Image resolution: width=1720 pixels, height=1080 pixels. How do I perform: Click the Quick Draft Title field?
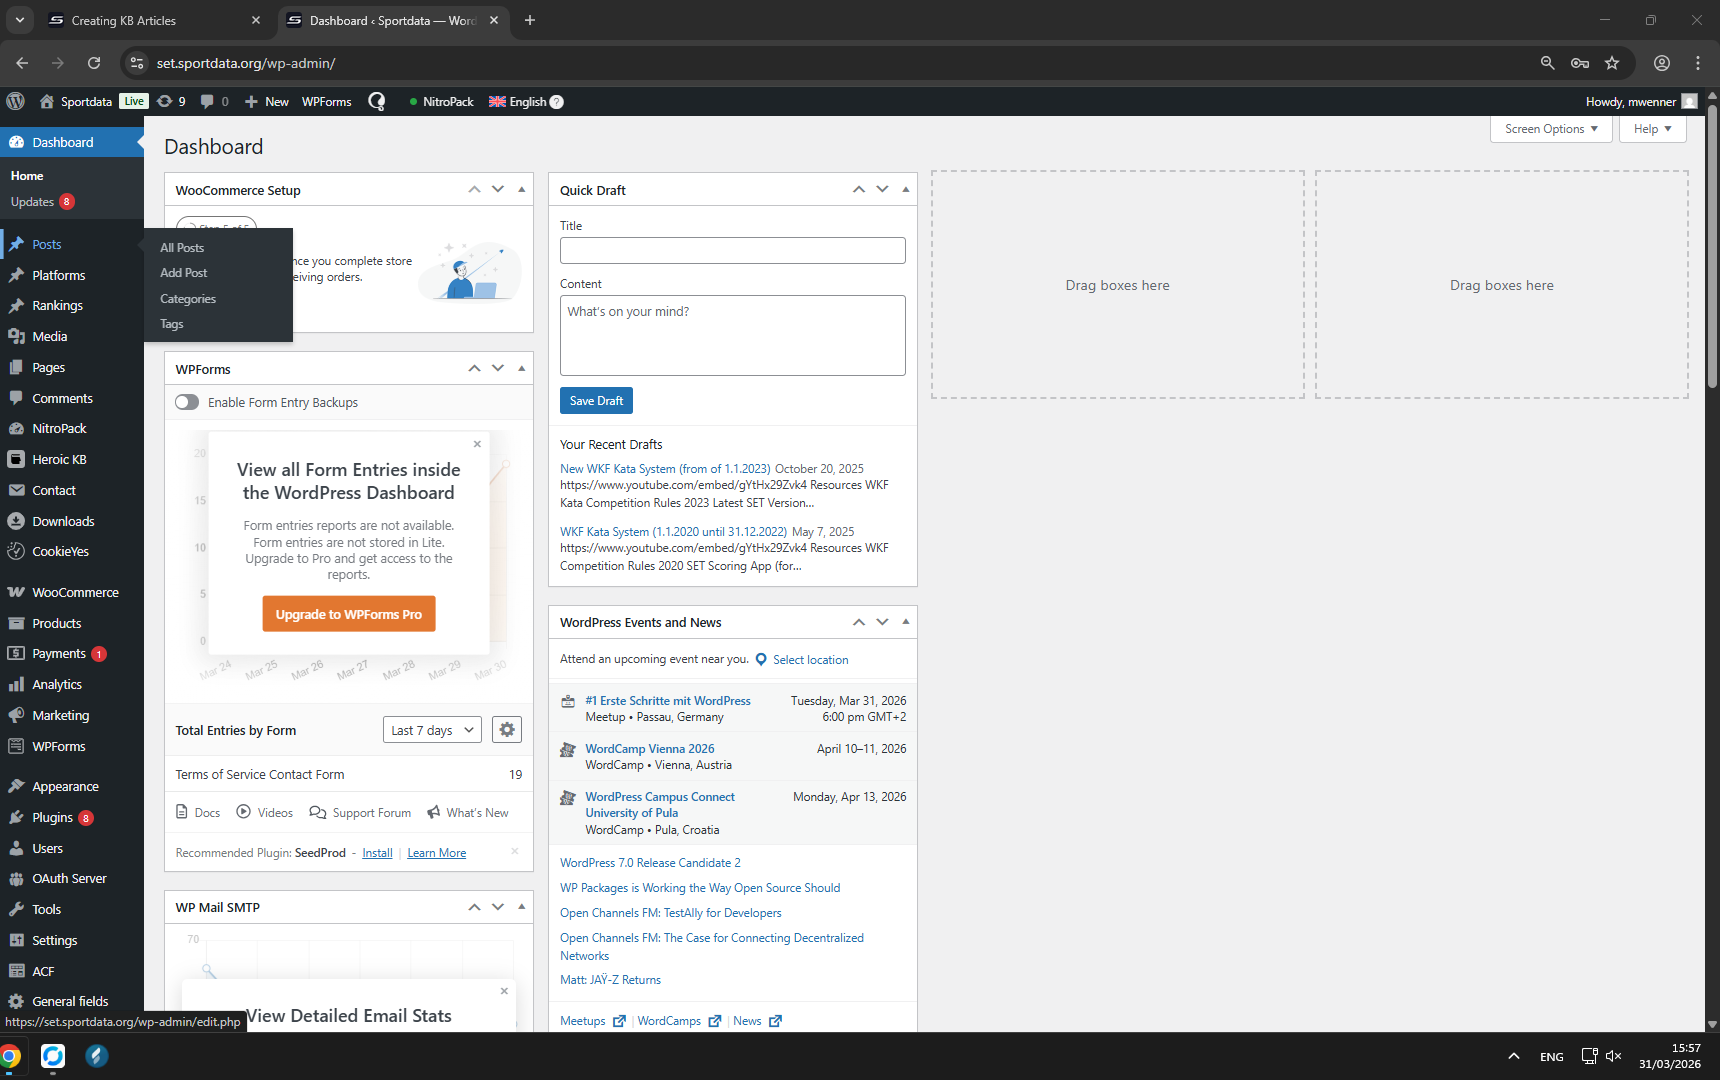click(732, 250)
